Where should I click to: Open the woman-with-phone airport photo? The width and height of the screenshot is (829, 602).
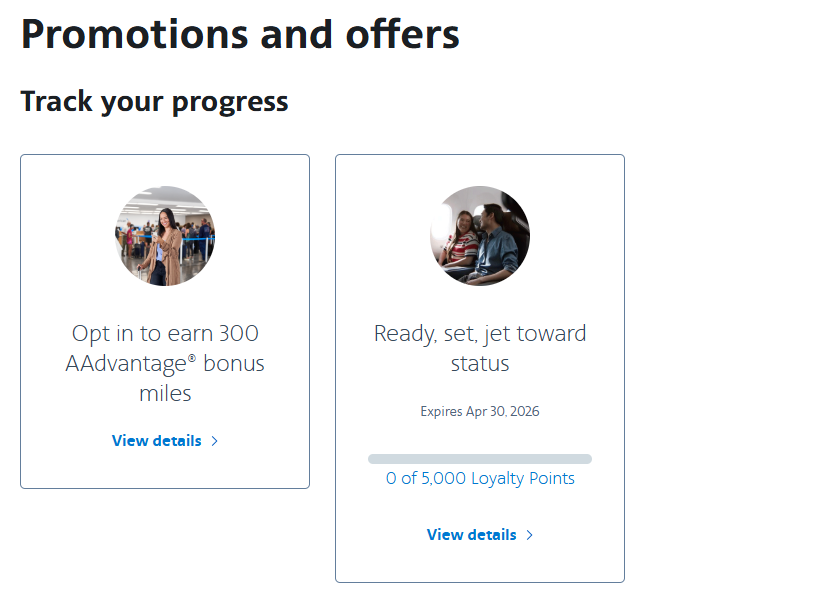(x=165, y=236)
